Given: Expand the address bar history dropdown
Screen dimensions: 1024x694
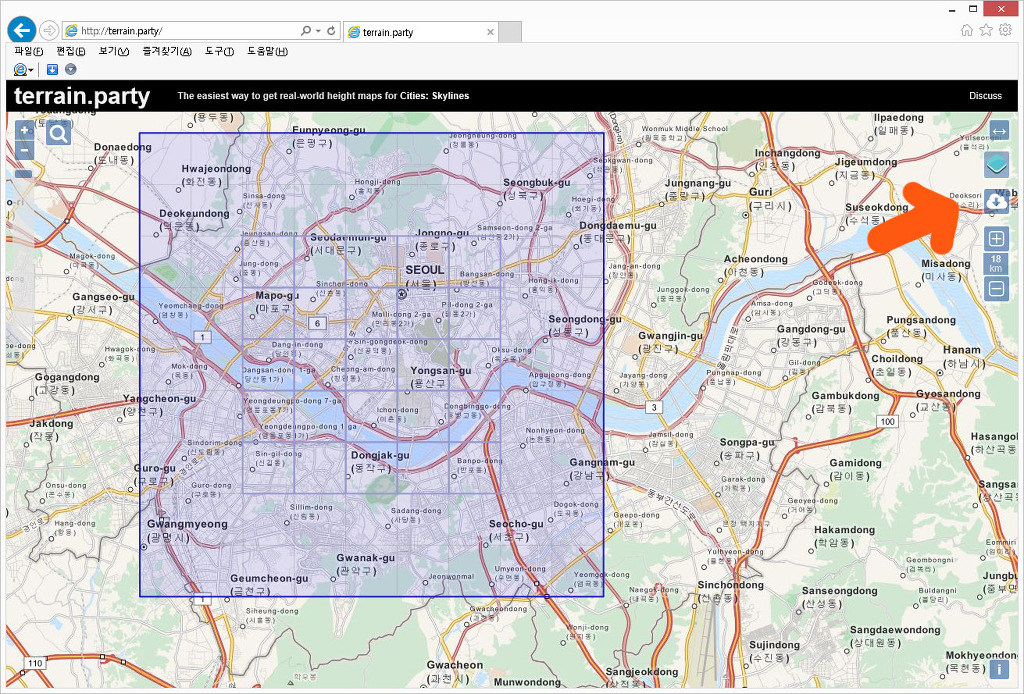Looking at the screenshot, I should 318,31.
